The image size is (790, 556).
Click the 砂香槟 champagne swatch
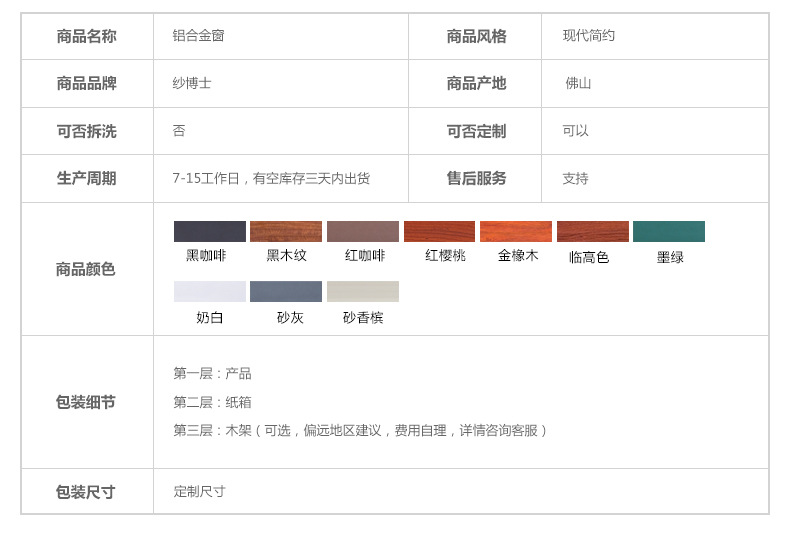coord(363,291)
